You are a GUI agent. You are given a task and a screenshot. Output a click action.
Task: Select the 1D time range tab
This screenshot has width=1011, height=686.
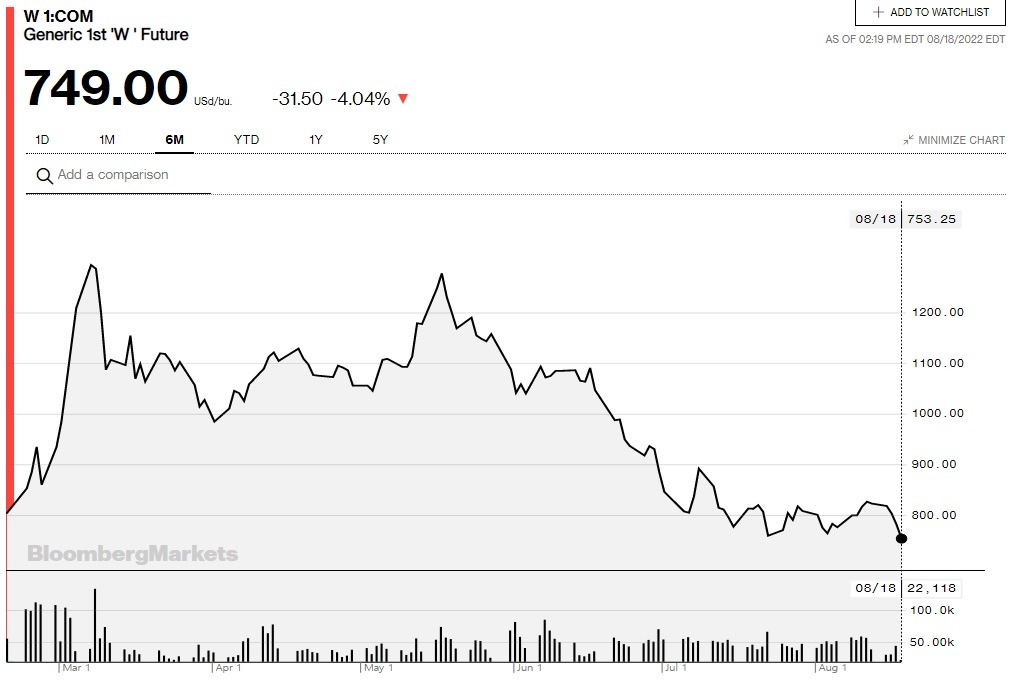point(42,140)
